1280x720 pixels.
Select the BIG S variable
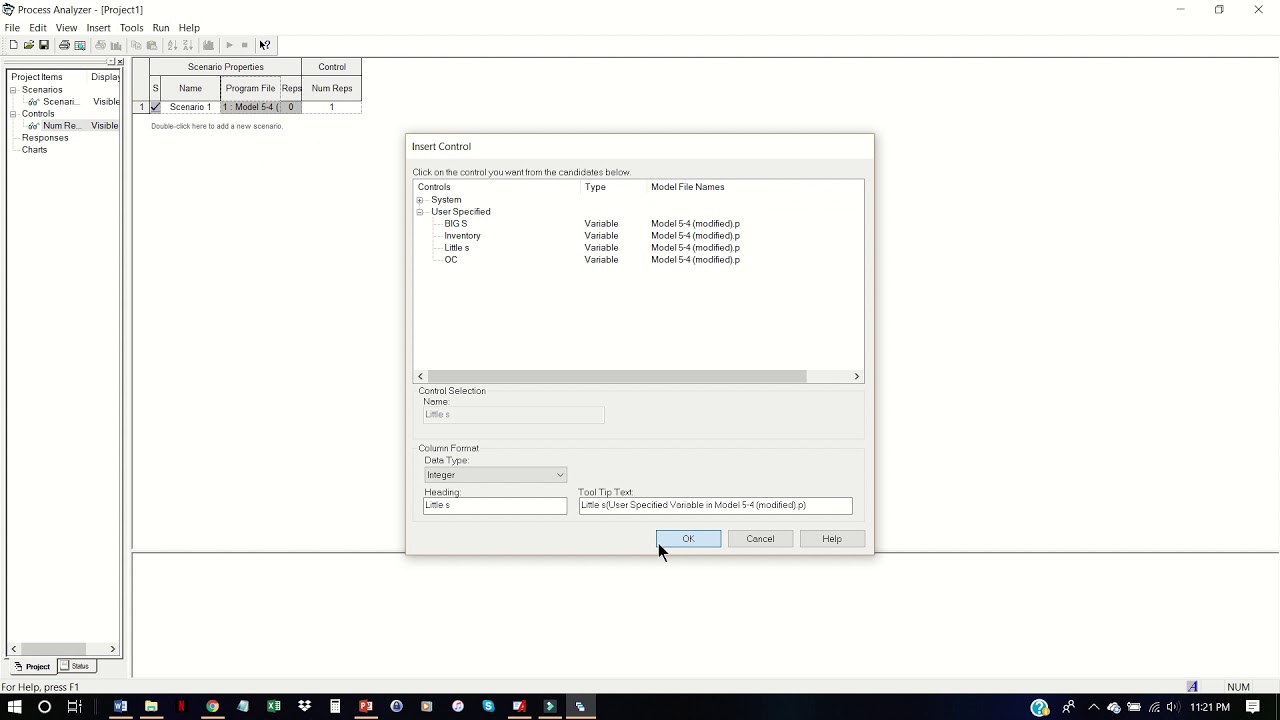pos(456,224)
